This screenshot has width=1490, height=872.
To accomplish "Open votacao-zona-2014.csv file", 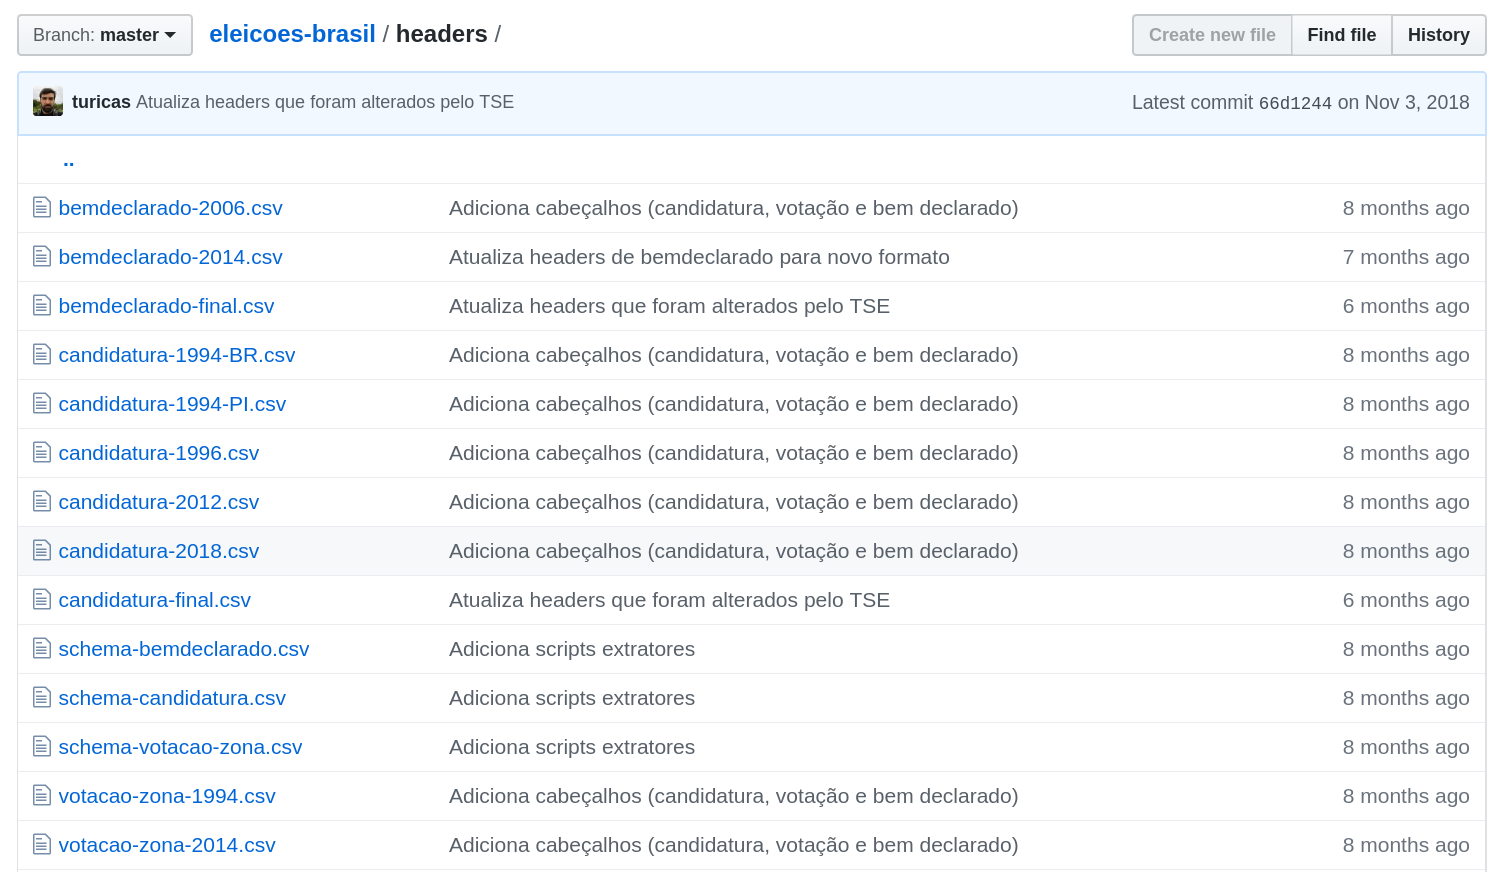I will 167,845.
